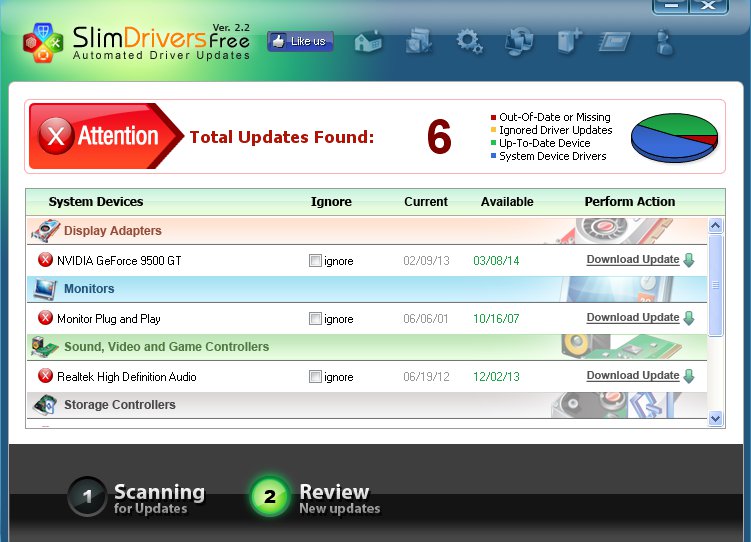The image size is (751, 542).
Task: Click the SlimDrivers logo icon
Action: tap(43, 43)
